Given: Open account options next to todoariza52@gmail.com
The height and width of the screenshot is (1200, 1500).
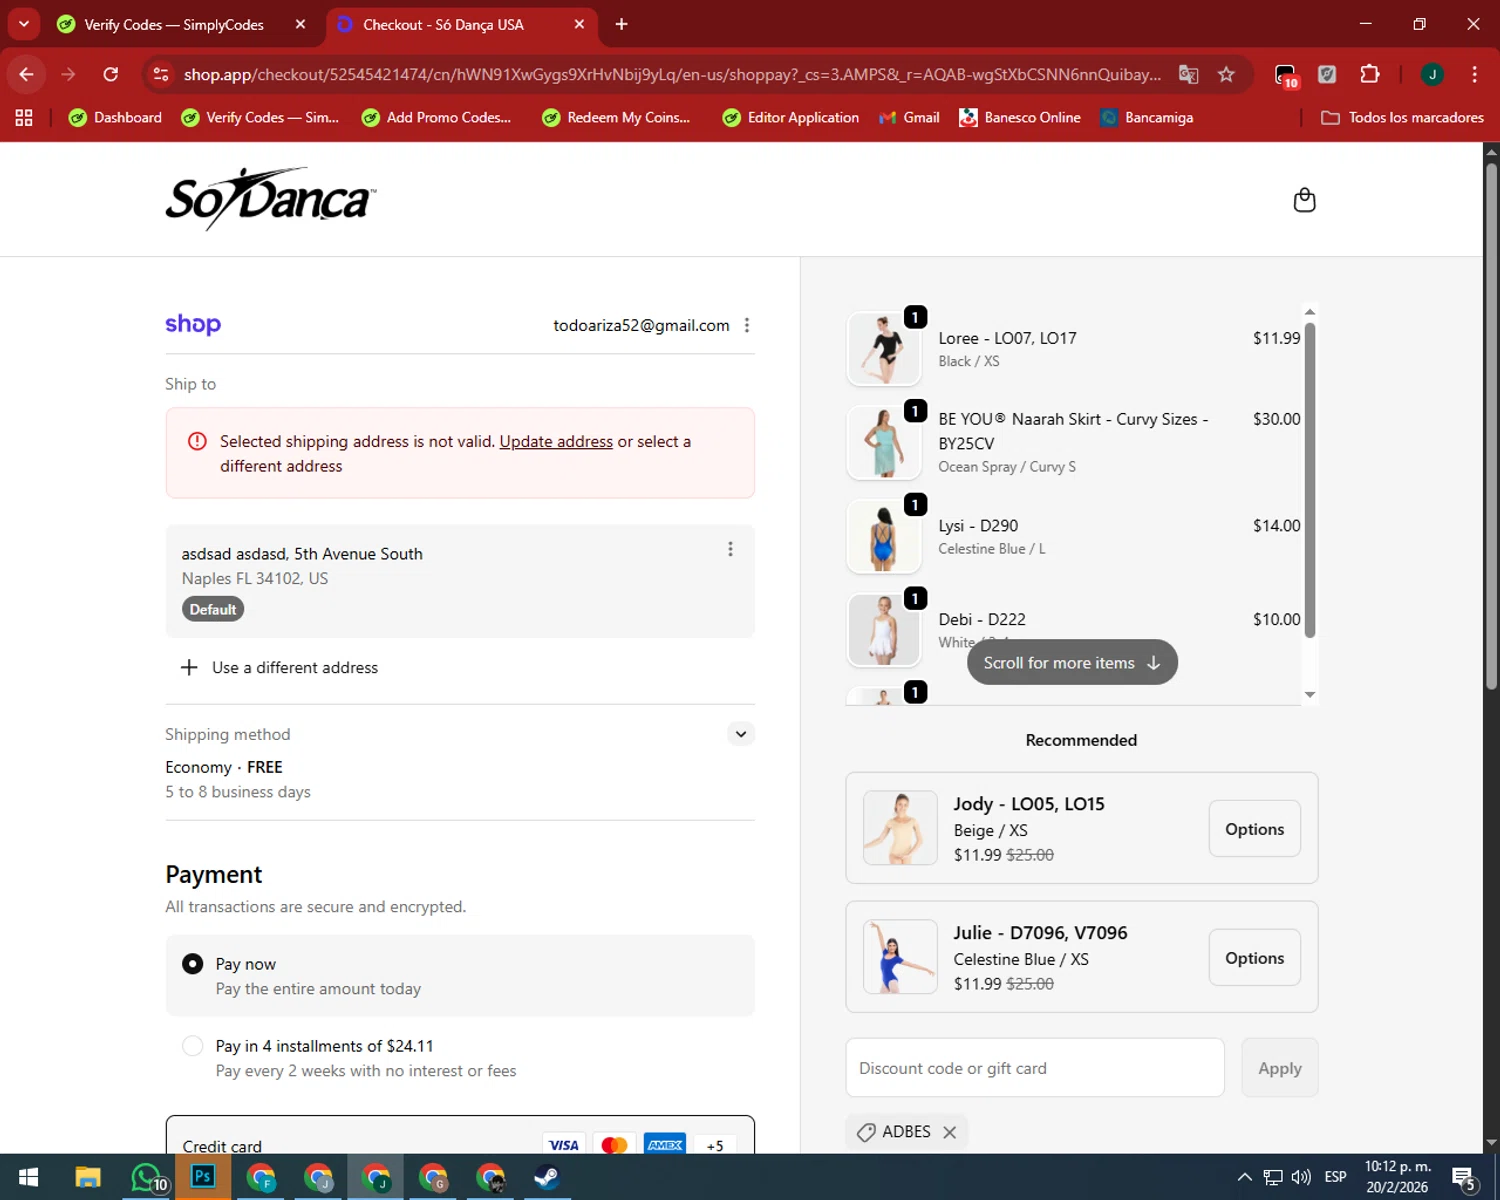Looking at the screenshot, I should click(747, 325).
